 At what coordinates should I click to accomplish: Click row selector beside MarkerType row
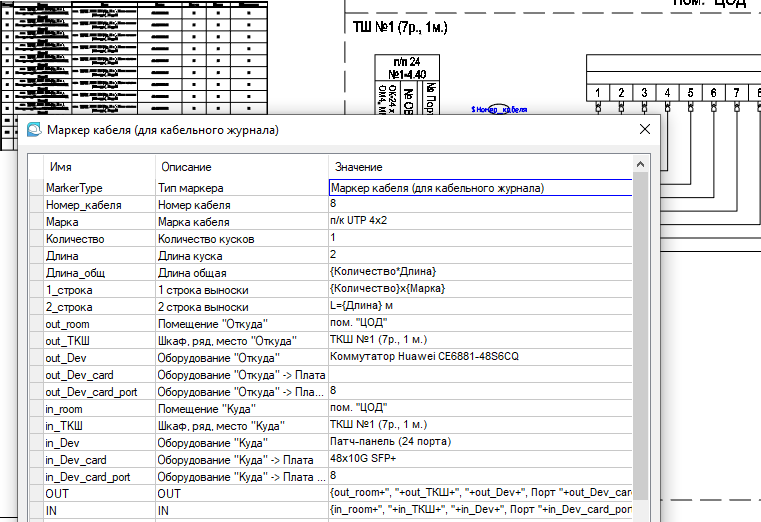click(x=36, y=188)
